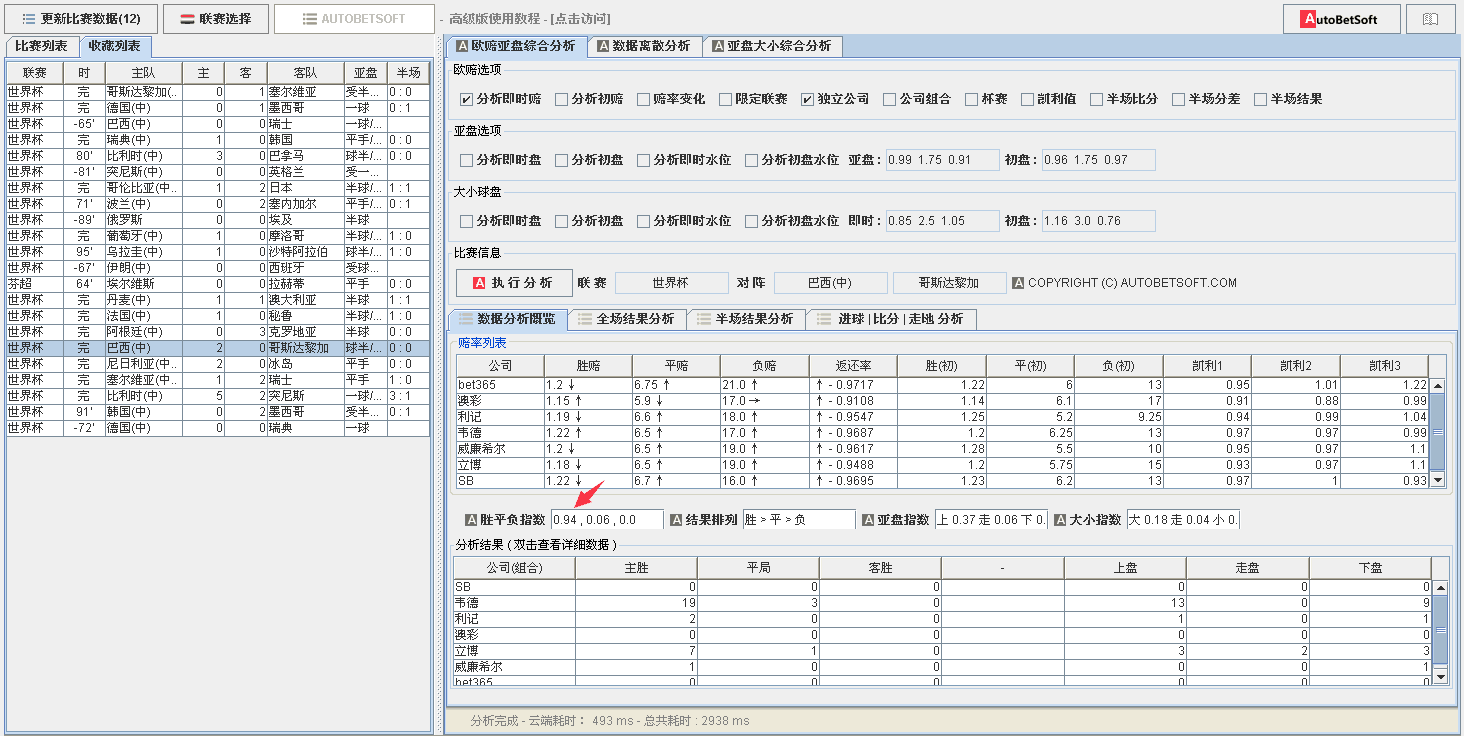Image resolution: width=1464 pixels, height=736 pixels.
Task: Click the A icon beside 结果排列
Action: click(x=676, y=520)
